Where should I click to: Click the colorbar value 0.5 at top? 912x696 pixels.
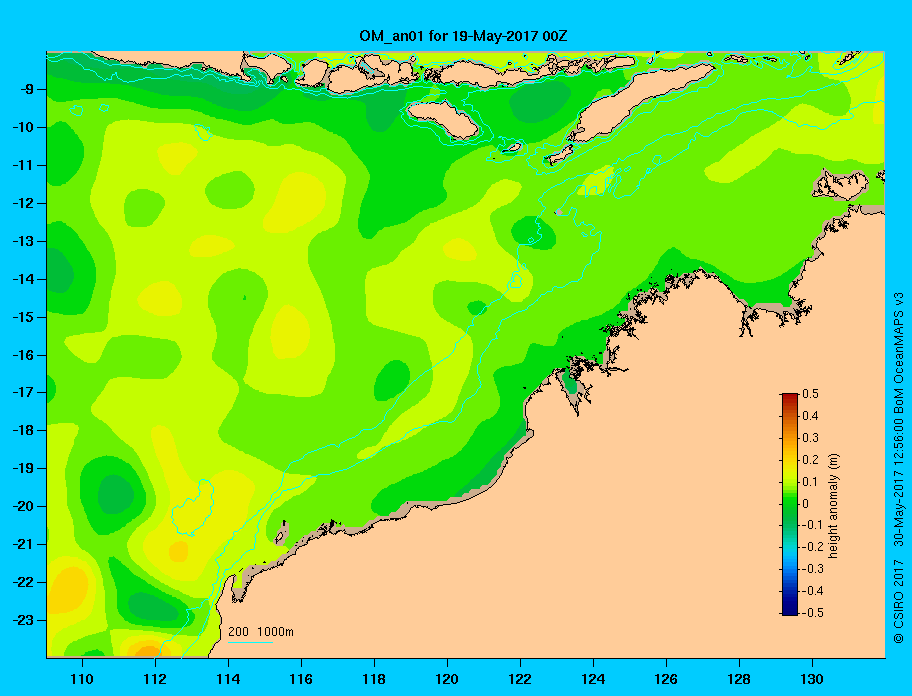pos(811,394)
